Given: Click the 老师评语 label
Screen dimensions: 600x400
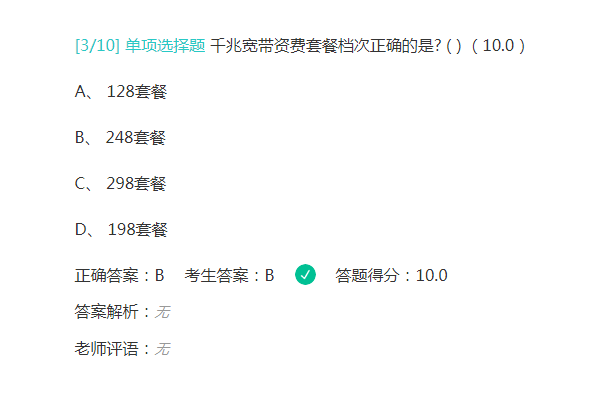Looking at the screenshot, I should [x=106, y=348].
